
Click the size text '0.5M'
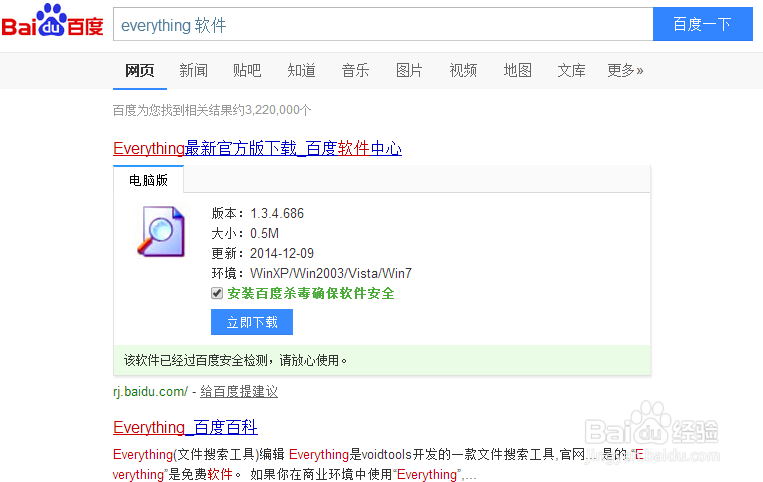pyautogui.click(x=264, y=233)
